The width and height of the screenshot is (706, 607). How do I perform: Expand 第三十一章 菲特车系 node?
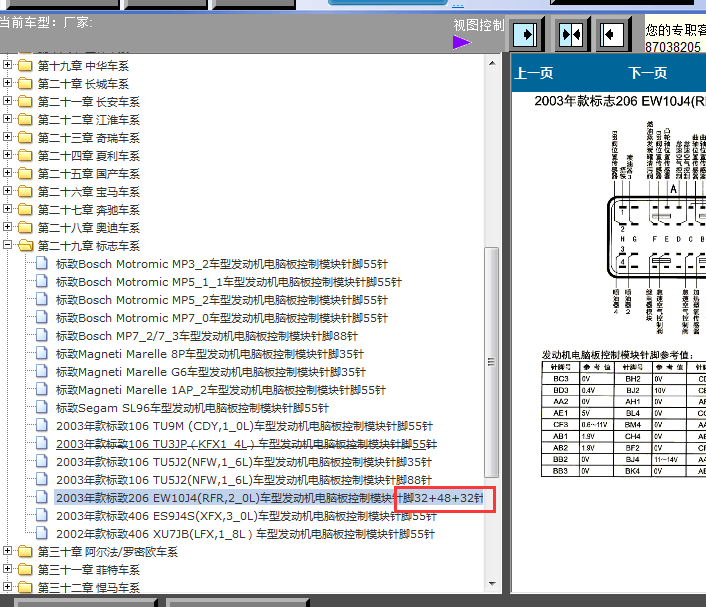point(7,569)
